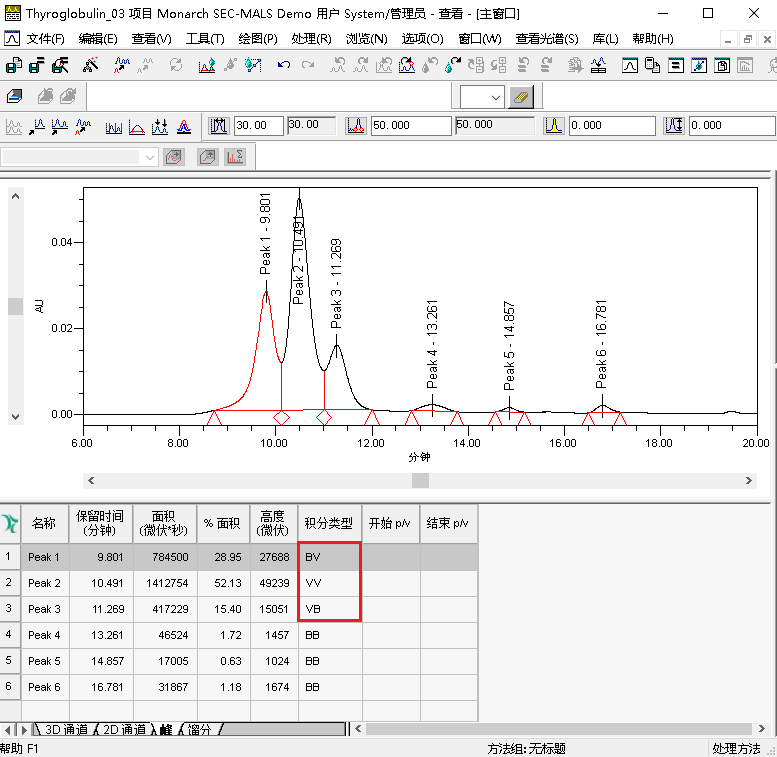Image resolution: width=777 pixels, height=757 pixels.
Task: Click the chromatogram horizontal scrollbar thumb
Action: 420,480
